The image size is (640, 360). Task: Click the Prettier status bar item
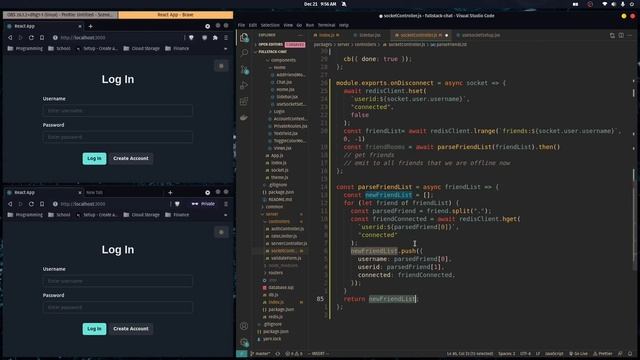click(x=603, y=353)
